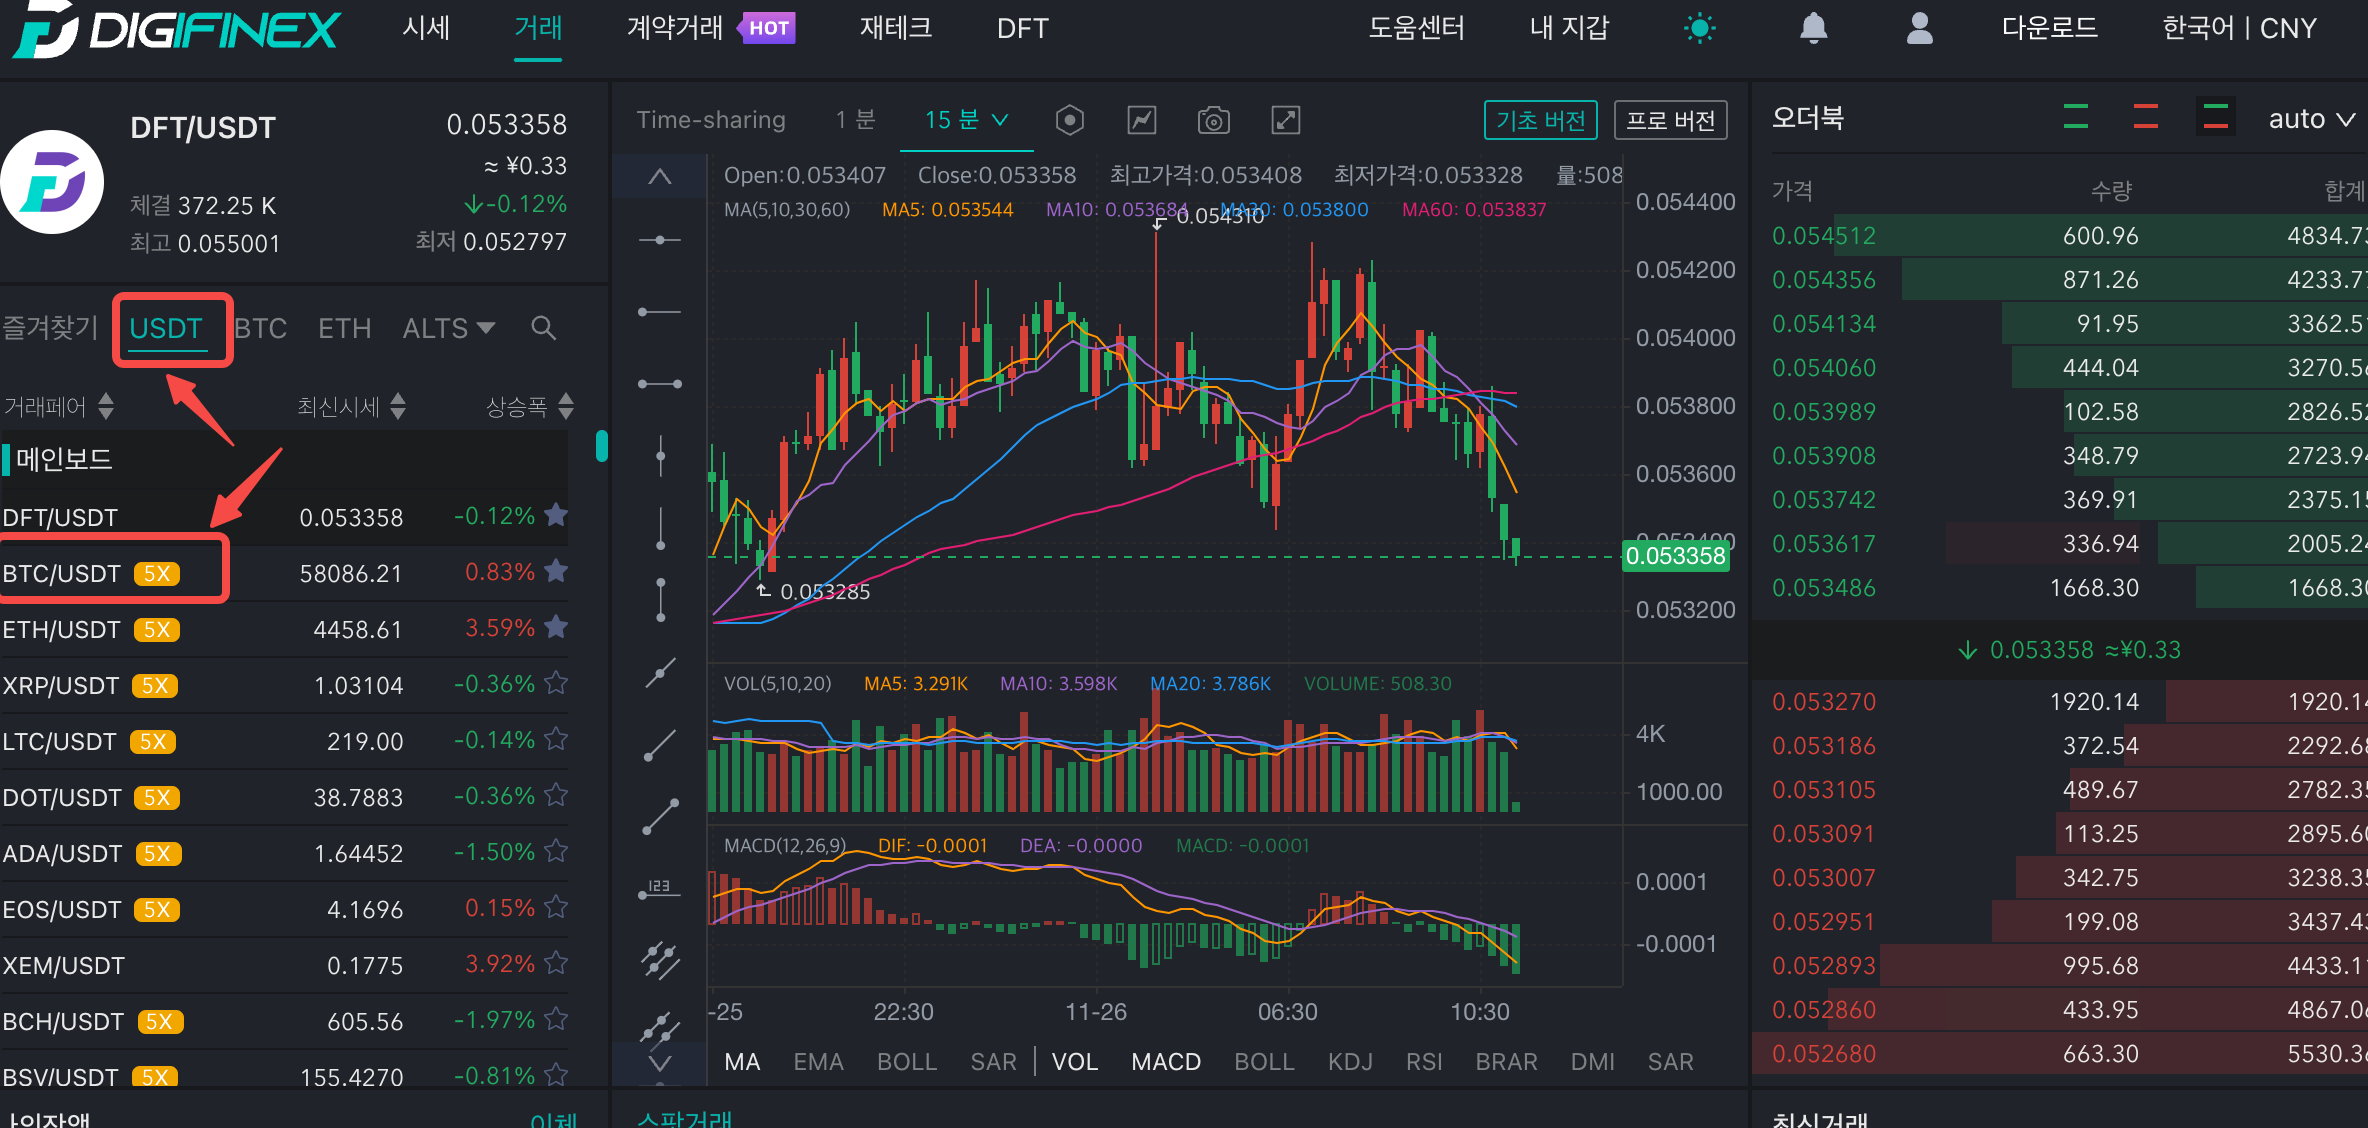Switch to ETH market tab
2368x1128 pixels.
point(345,328)
